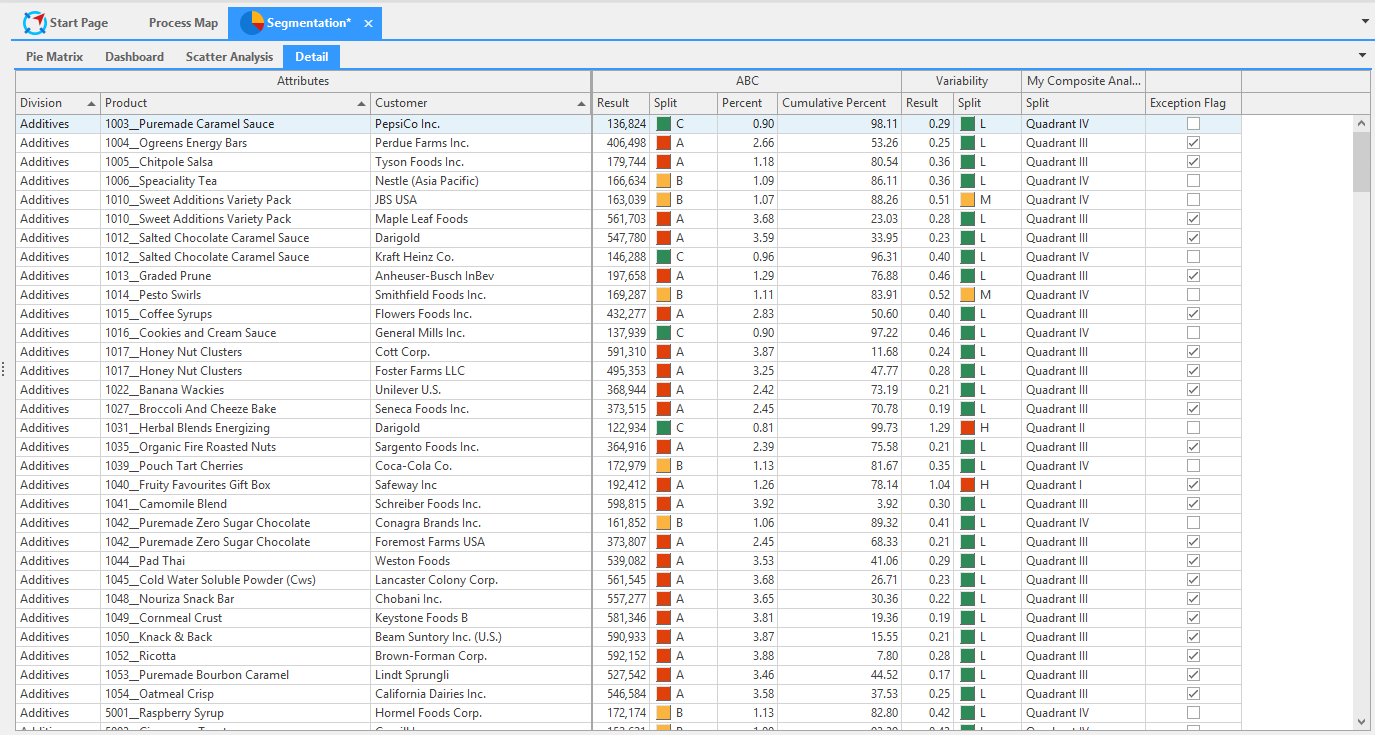This screenshot has height=735, width=1375.
Task: Toggle Exception Flag for Lindt Sprungli row
Action: pyautogui.click(x=1193, y=675)
